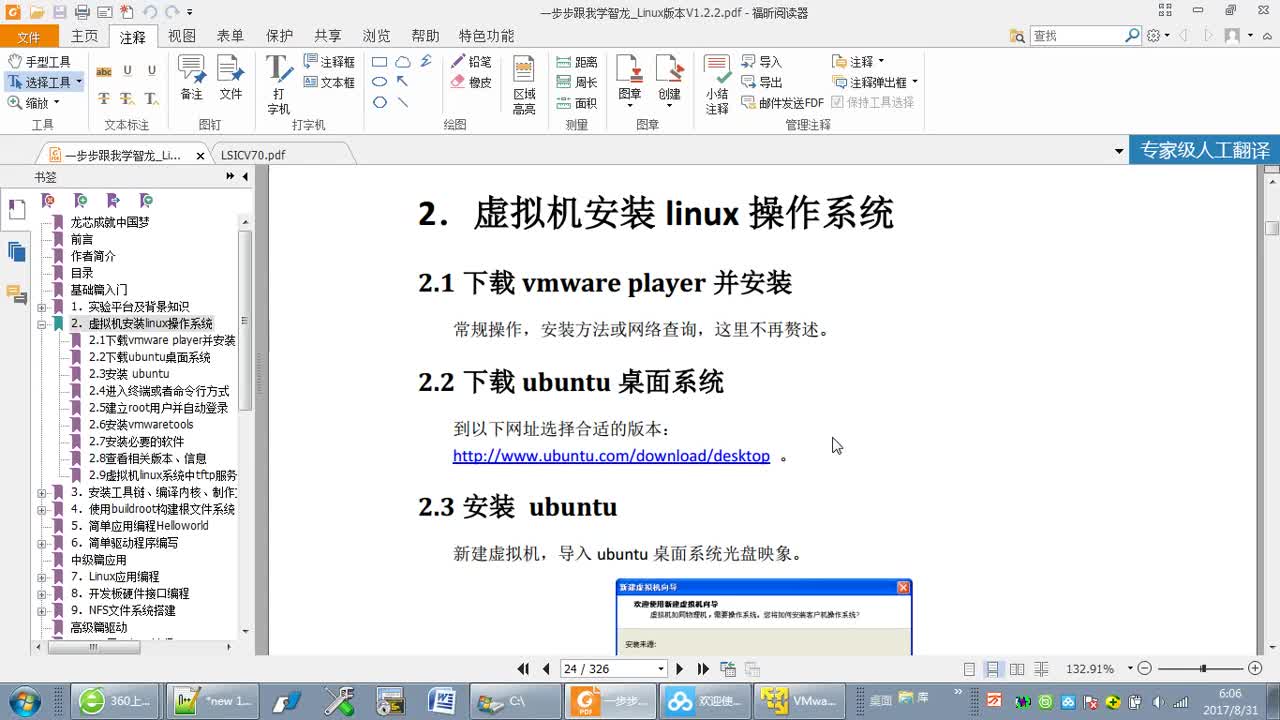Attach a file pin with 文件

pos(231,78)
